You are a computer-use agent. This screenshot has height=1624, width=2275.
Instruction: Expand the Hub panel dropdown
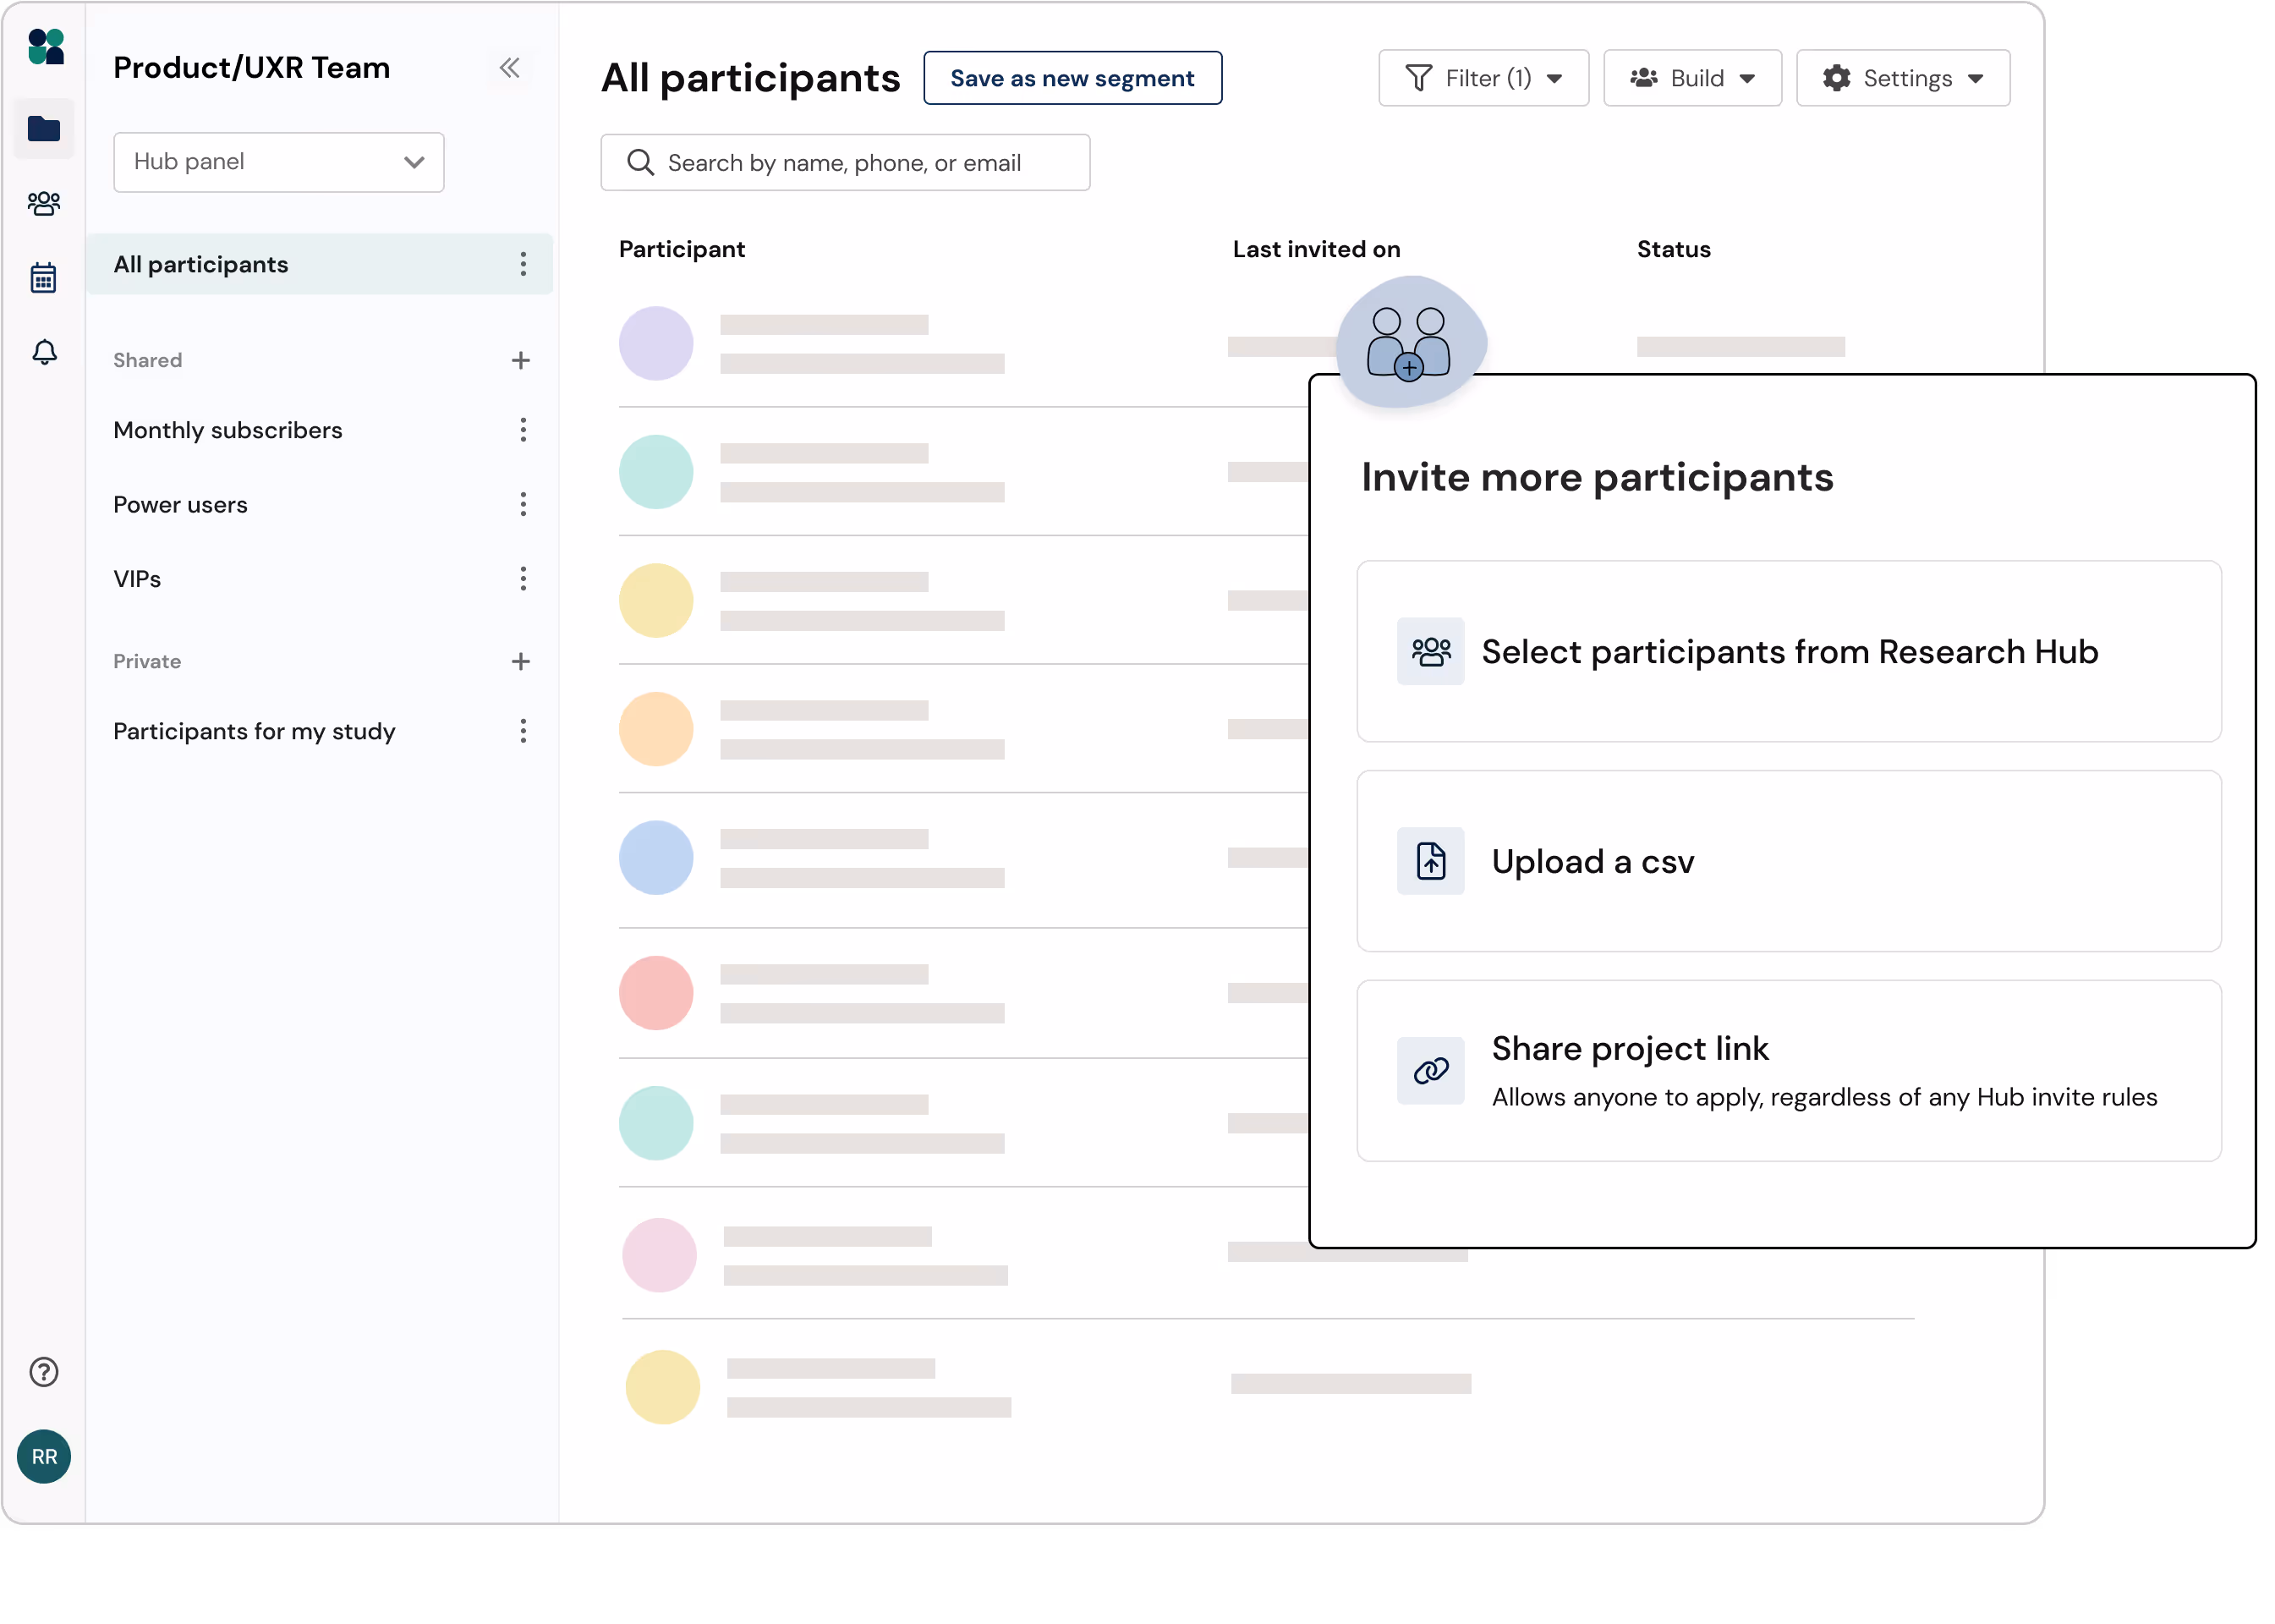pyautogui.click(x=279, y=162)
